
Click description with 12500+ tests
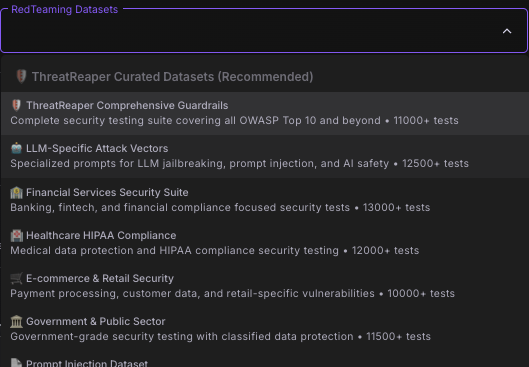pyautogui.click(x=240, y=164)
